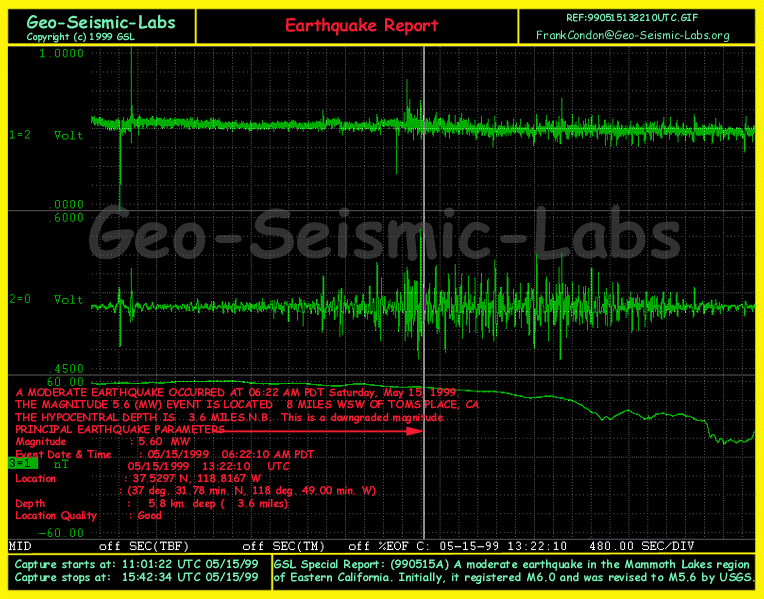
Task: Click the Location 37.5297 N, 118.8167 W line
Action: click(x=138, y=479)
